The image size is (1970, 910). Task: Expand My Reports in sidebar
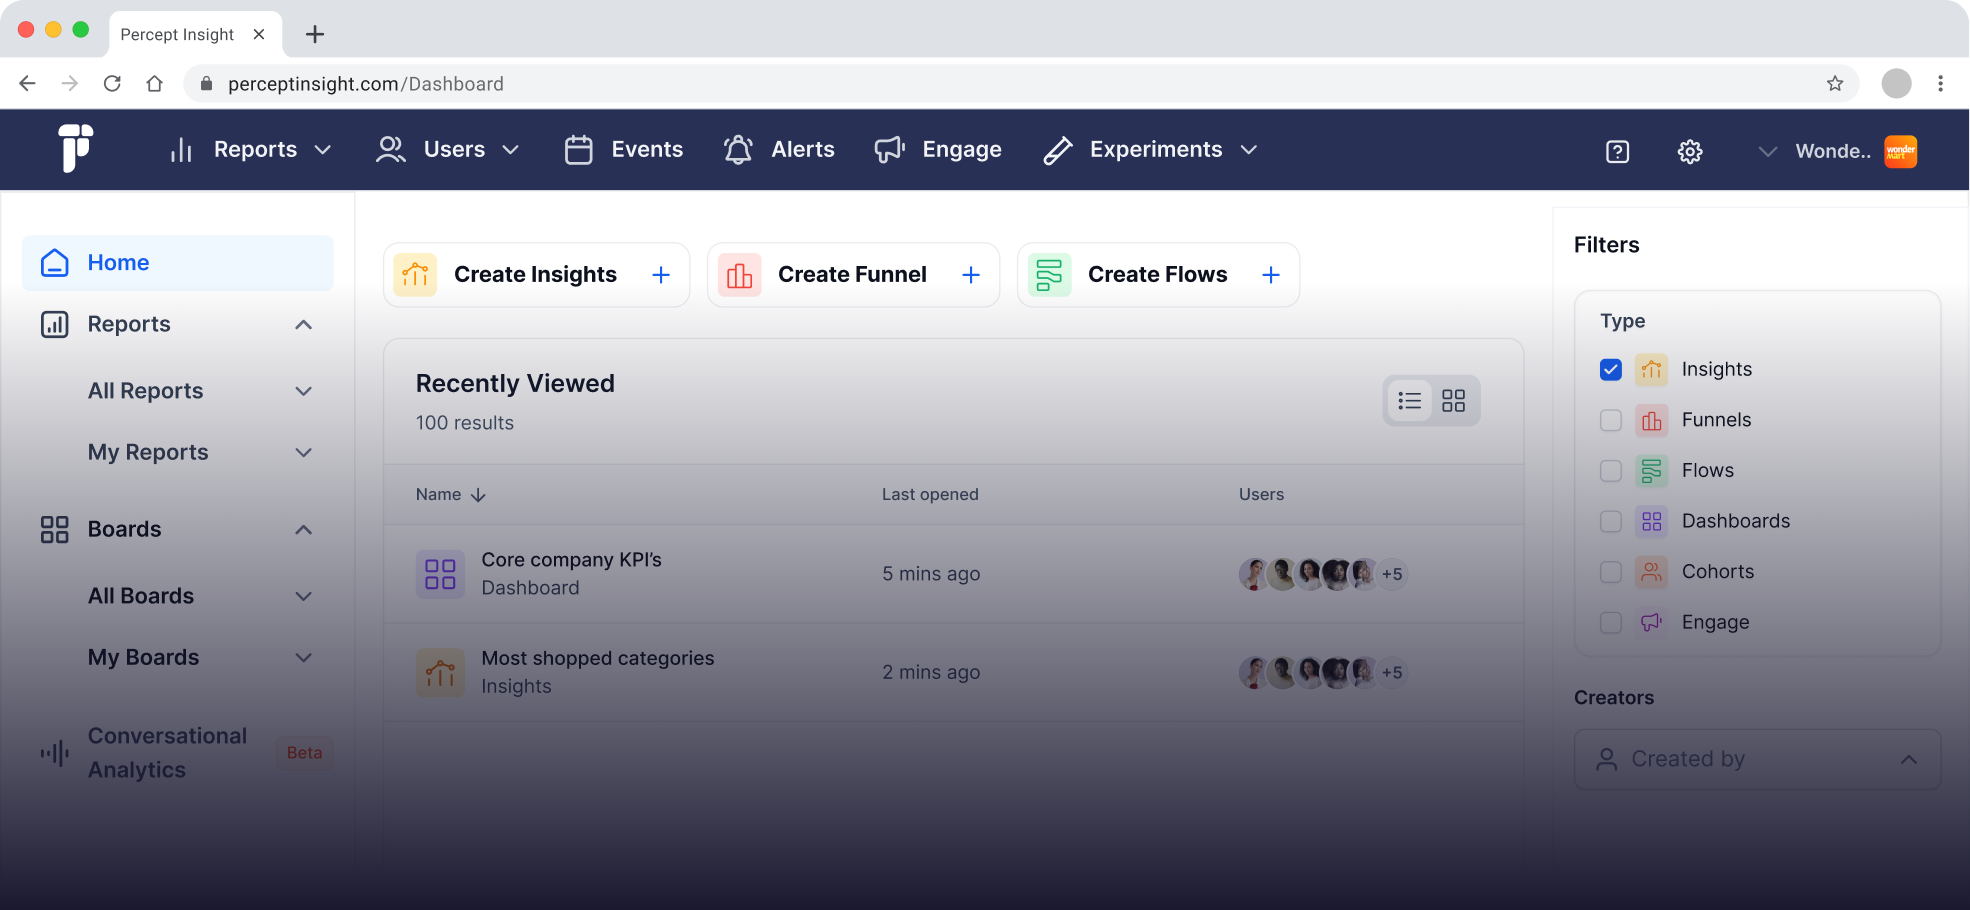pos(304,452)
